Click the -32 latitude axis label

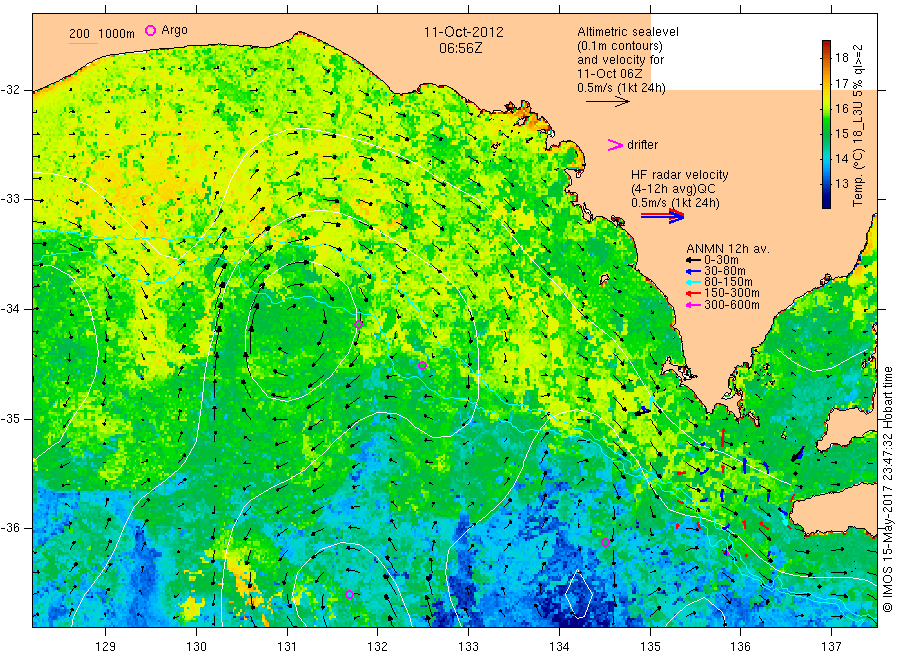[9, 90]
